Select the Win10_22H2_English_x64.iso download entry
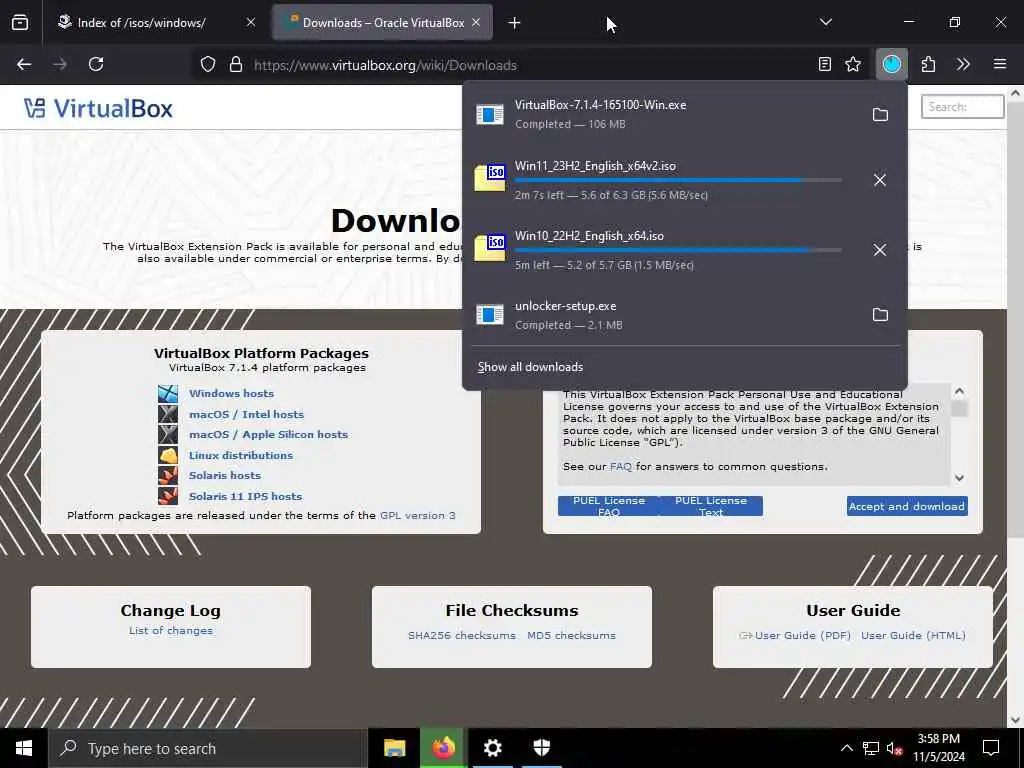The image size is (1024, 768). click(664, 249)
